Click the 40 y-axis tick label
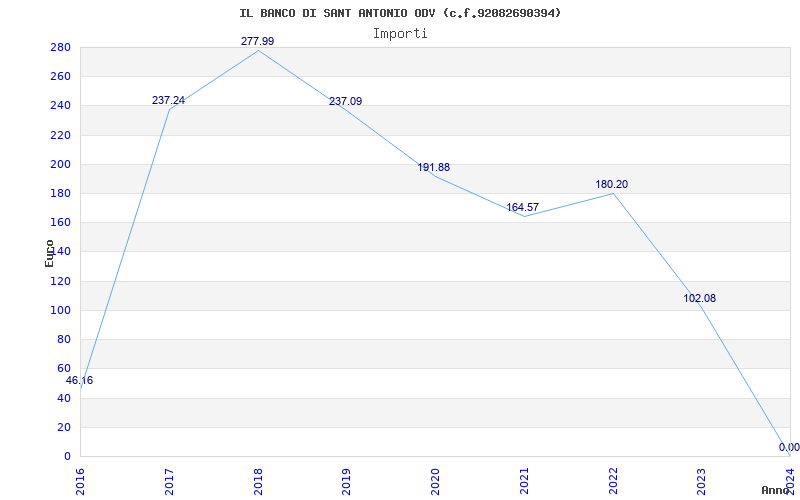800x500 pixels. pos(63,398)
